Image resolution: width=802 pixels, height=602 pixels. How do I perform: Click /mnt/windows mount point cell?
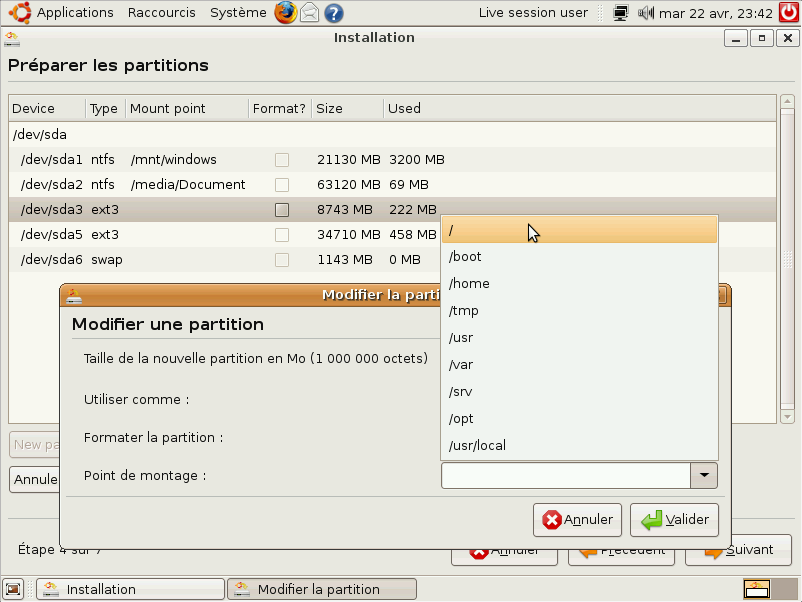pyautogui.click(x=174, y=160)
